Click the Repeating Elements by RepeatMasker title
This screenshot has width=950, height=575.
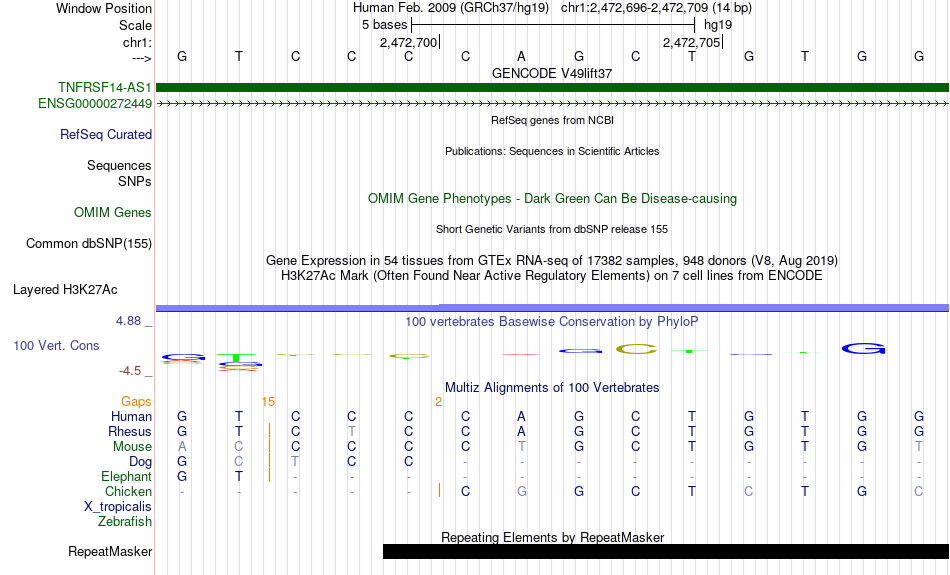click(553, 537)
